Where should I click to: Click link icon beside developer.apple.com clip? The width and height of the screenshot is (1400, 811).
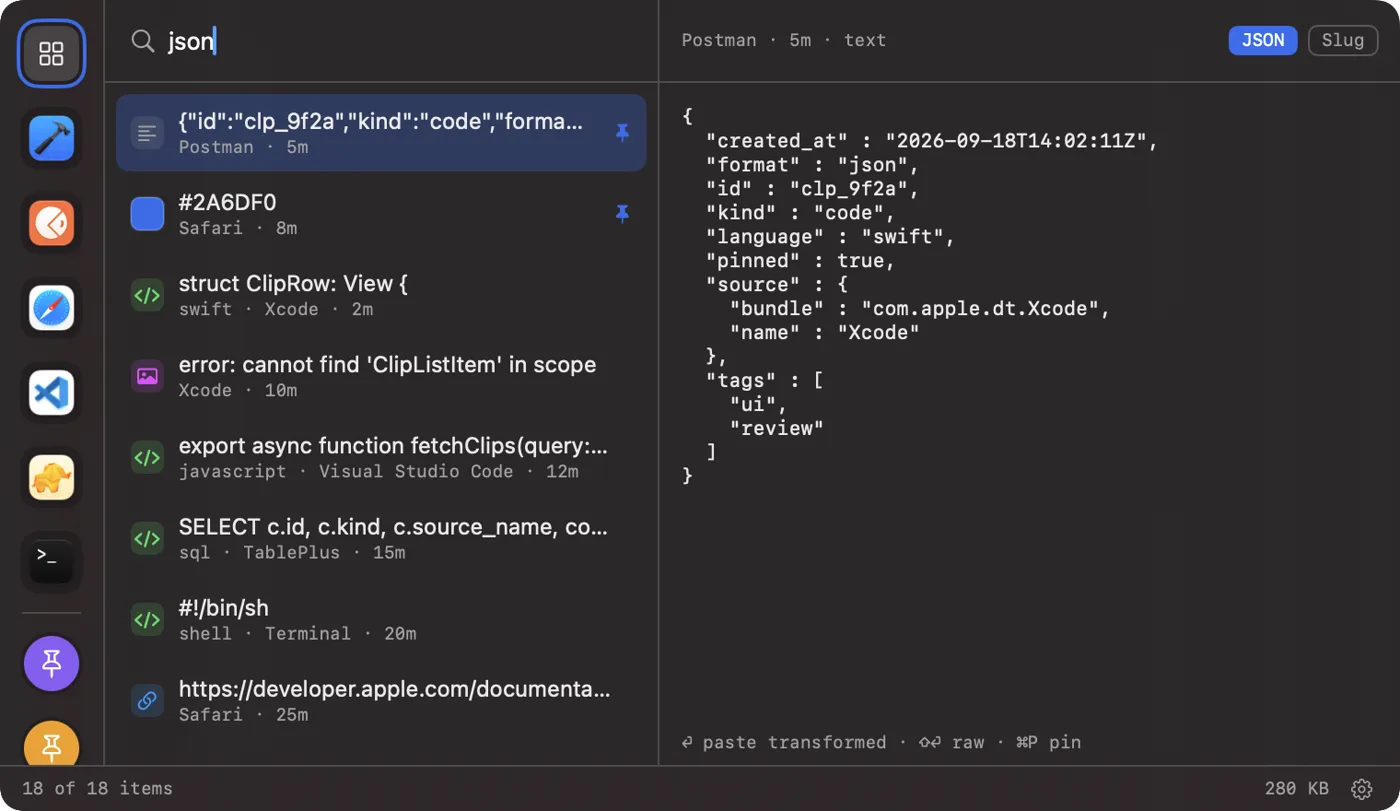pyautogui.click(x=147, y=700)
